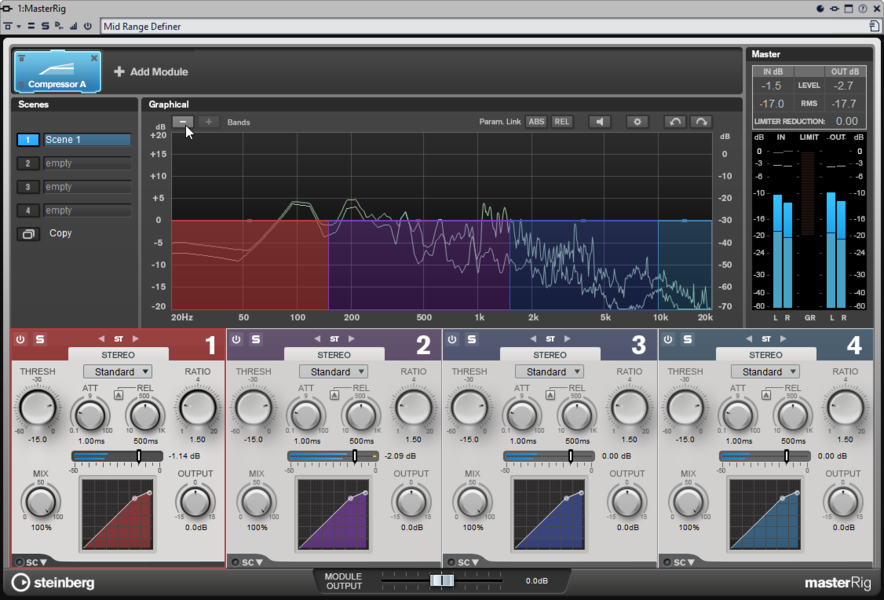Screen dimensions: 884x600
Task: Toggle band 3 power button
Action: (x=452, y=339)
